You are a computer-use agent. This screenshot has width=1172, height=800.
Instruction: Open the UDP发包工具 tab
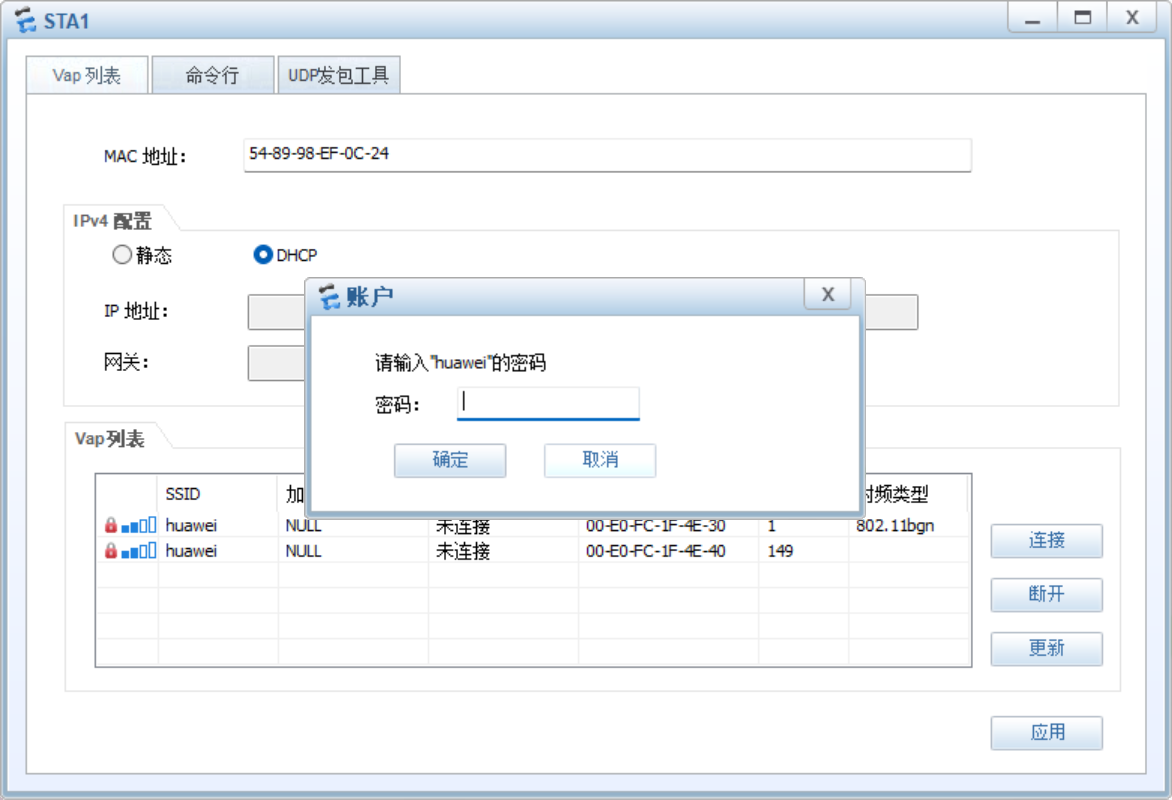[338, 76]
